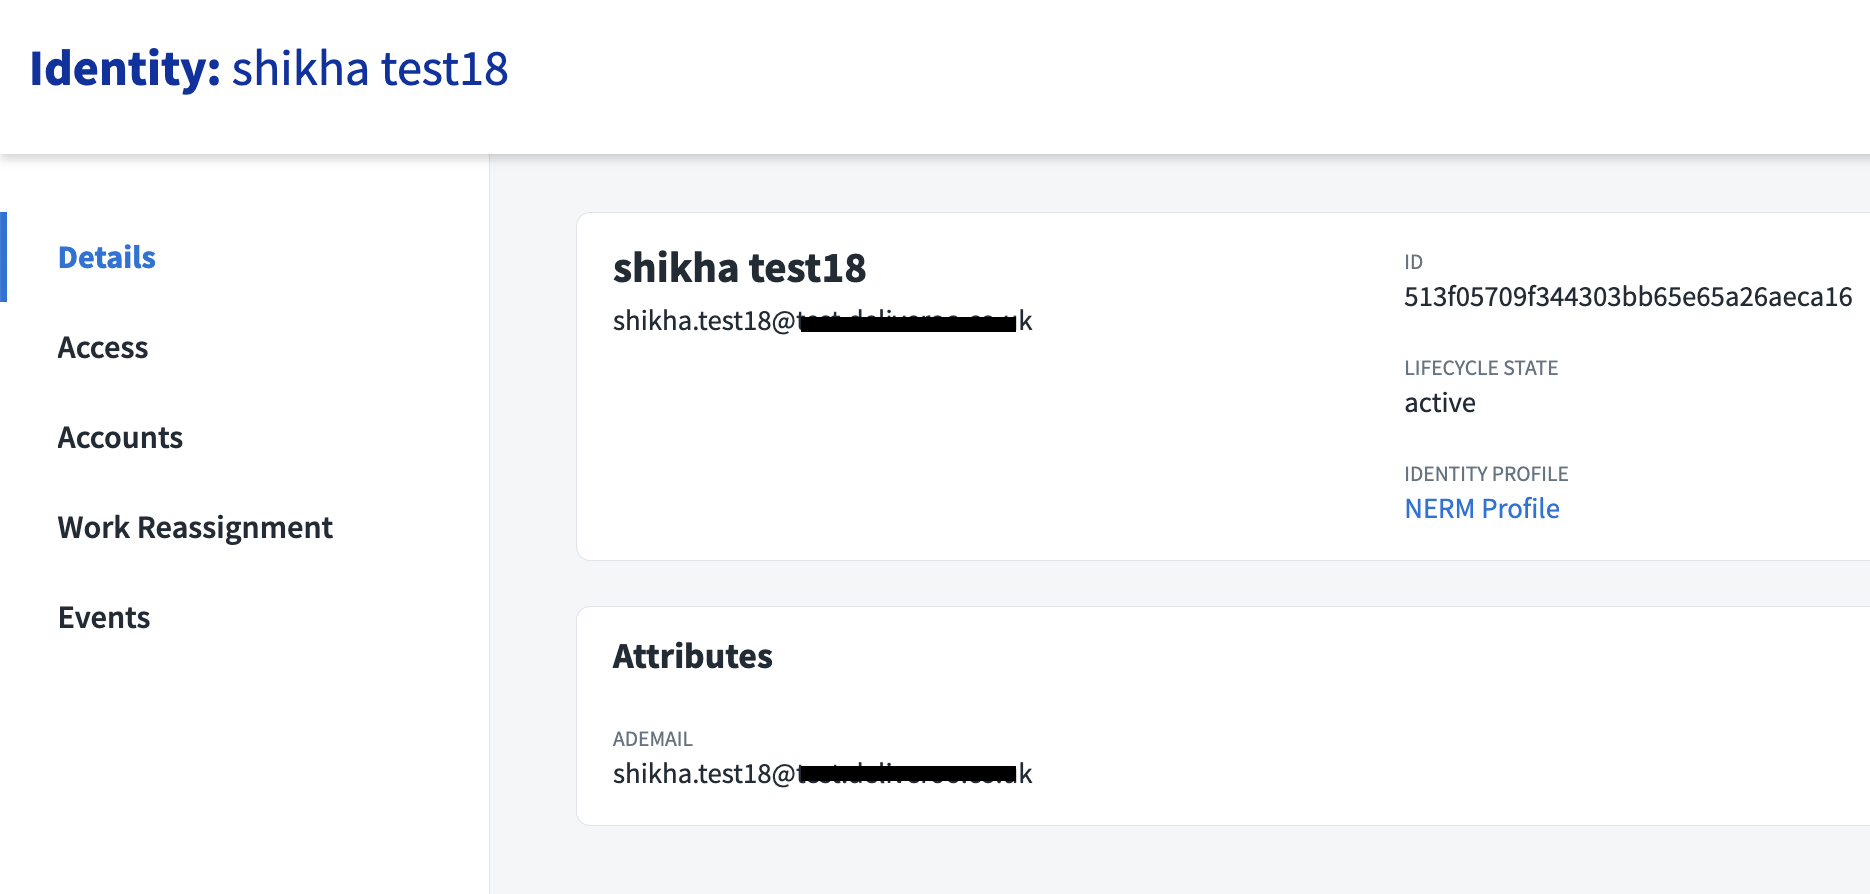Select the identity ID value 513f05709f…
The image size is (1870, 894).
(1627, 297)
